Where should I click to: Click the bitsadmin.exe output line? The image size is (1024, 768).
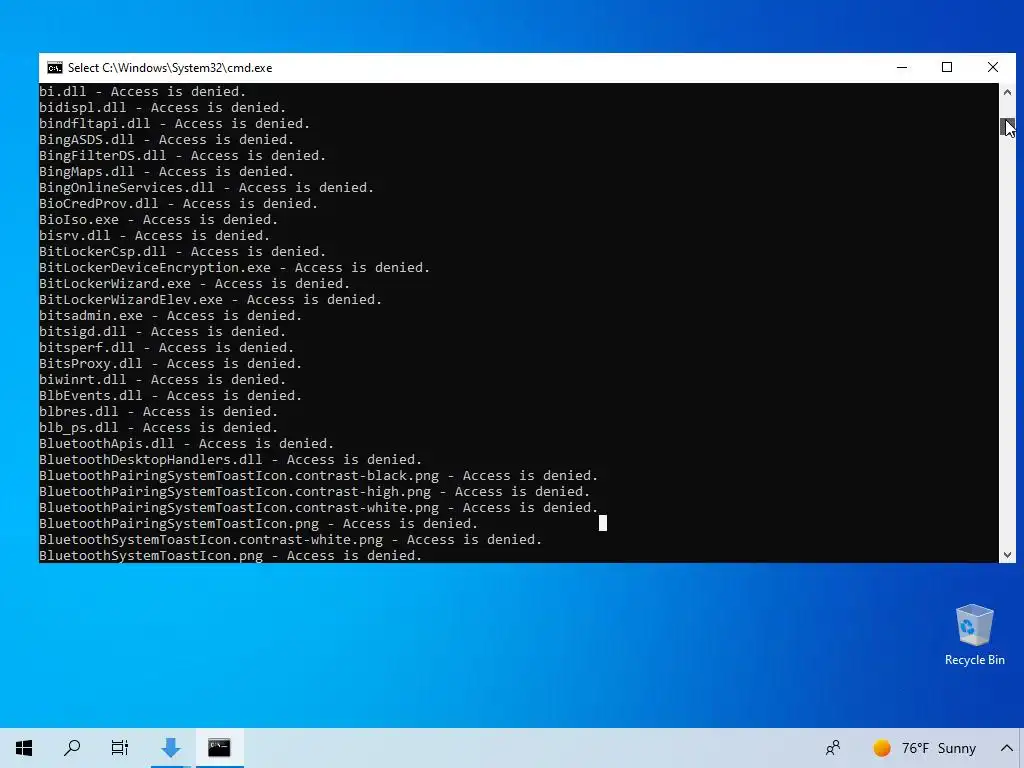tap(170, 315)
